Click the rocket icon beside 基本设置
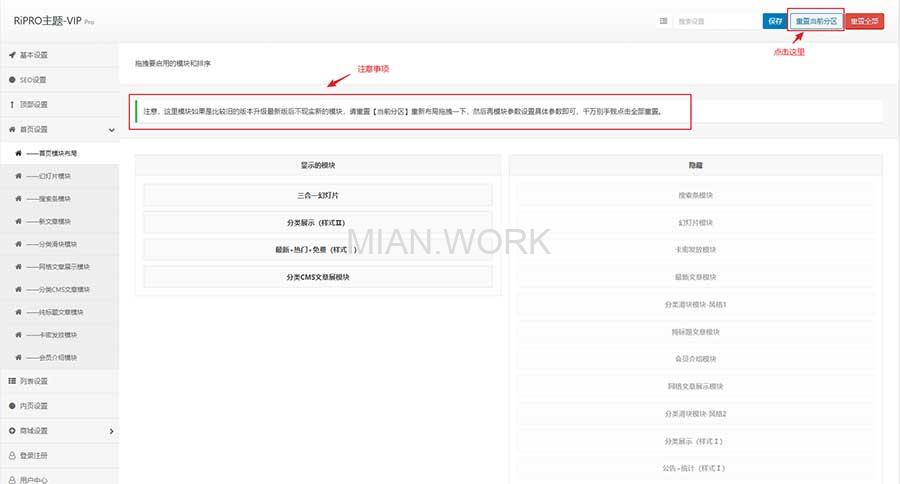 click(12, 54)
